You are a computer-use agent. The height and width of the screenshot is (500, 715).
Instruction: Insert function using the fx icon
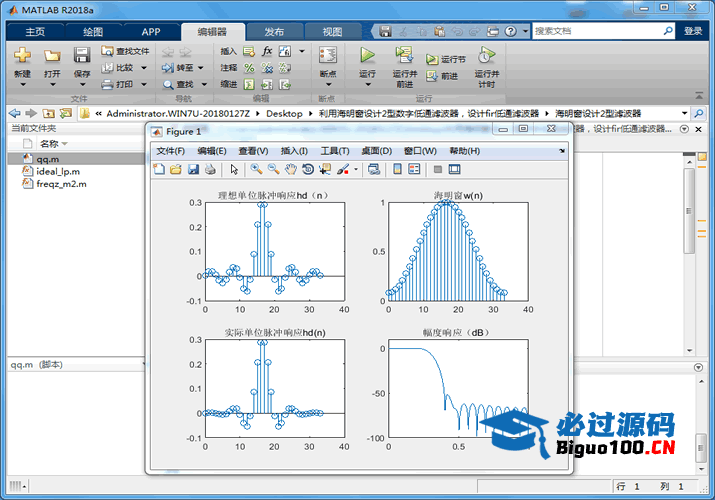267,51
